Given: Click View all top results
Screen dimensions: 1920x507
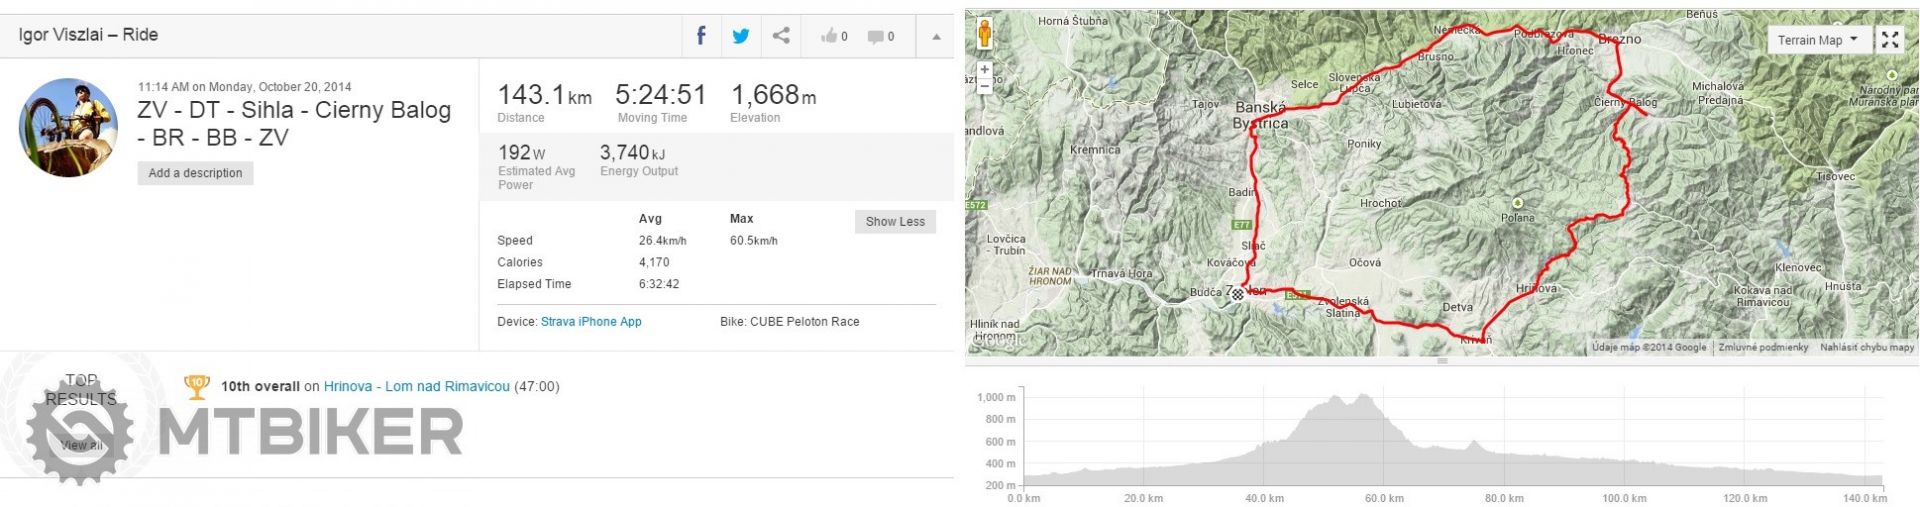Looking at the screenshot, I should (81, 445).
